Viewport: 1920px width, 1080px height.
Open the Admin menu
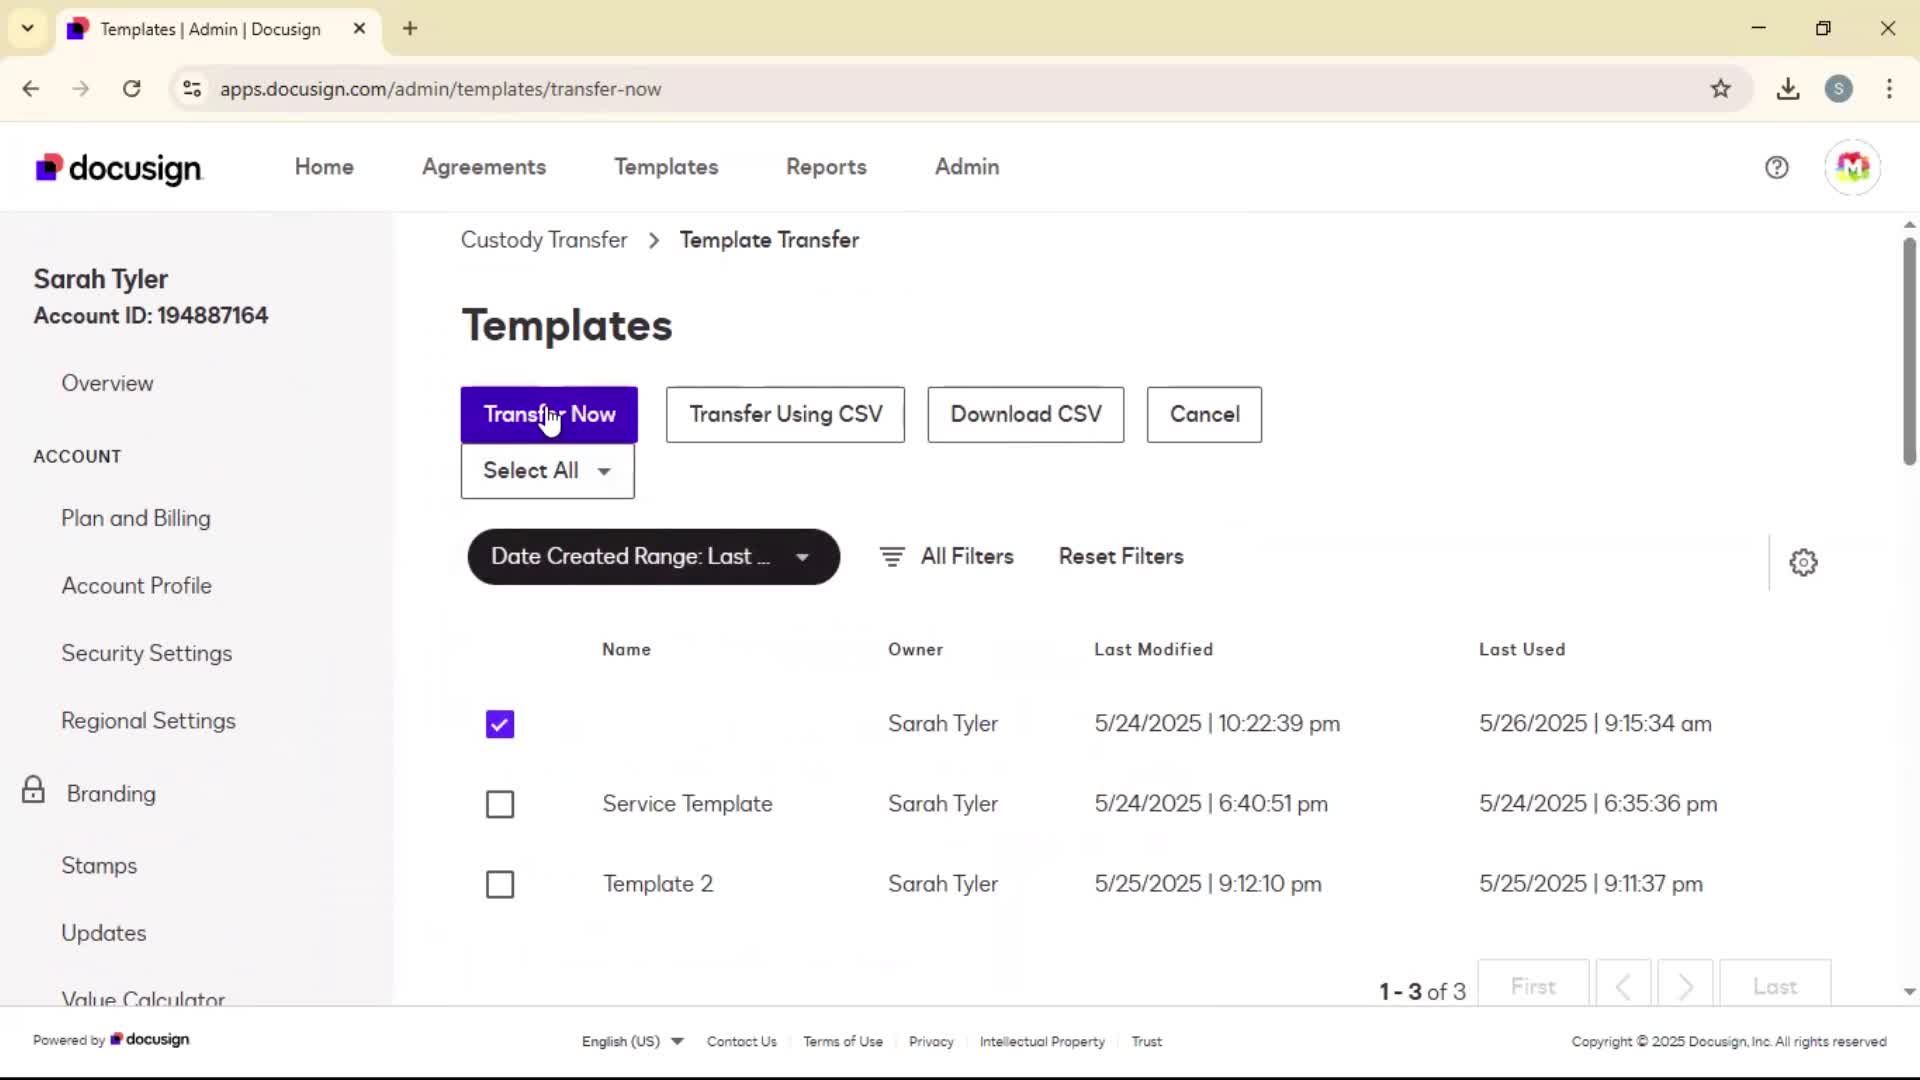[967, 167]
